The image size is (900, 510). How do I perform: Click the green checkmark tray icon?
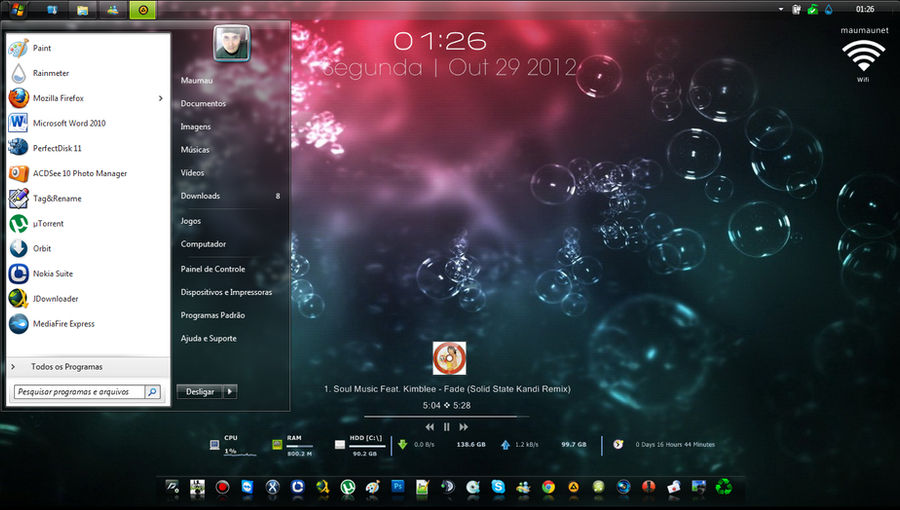[x=813, y=9]
